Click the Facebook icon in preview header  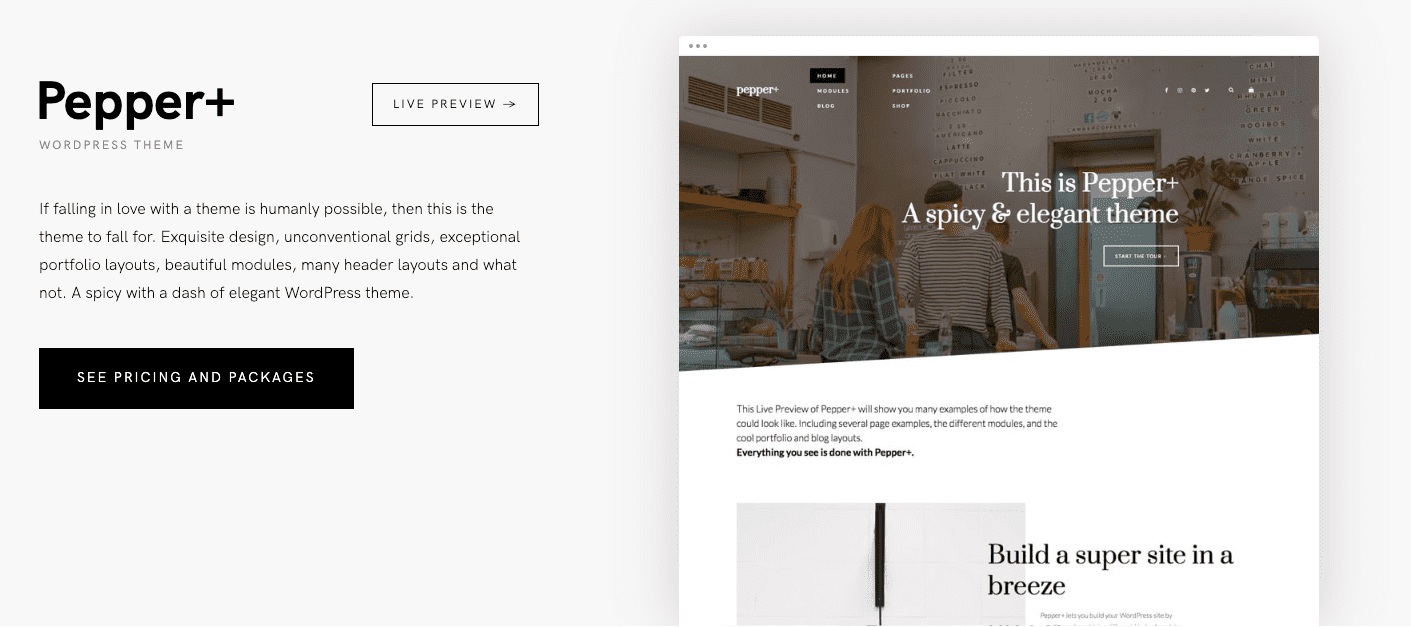click(x=1166, y=90)
